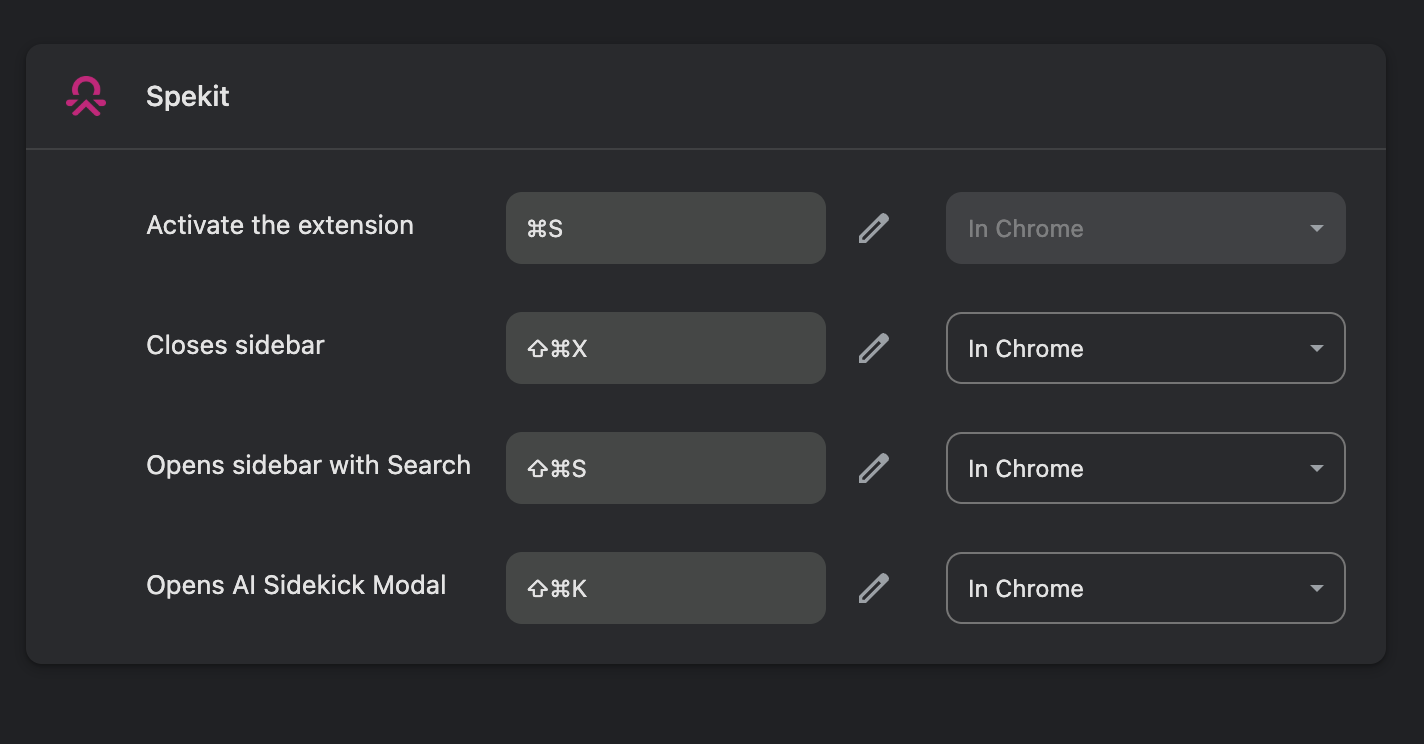Open scope dropdown for Opens sidebar with Search
The image size is (1424, 744).
pyautogui.click(x=1146, y=468)
